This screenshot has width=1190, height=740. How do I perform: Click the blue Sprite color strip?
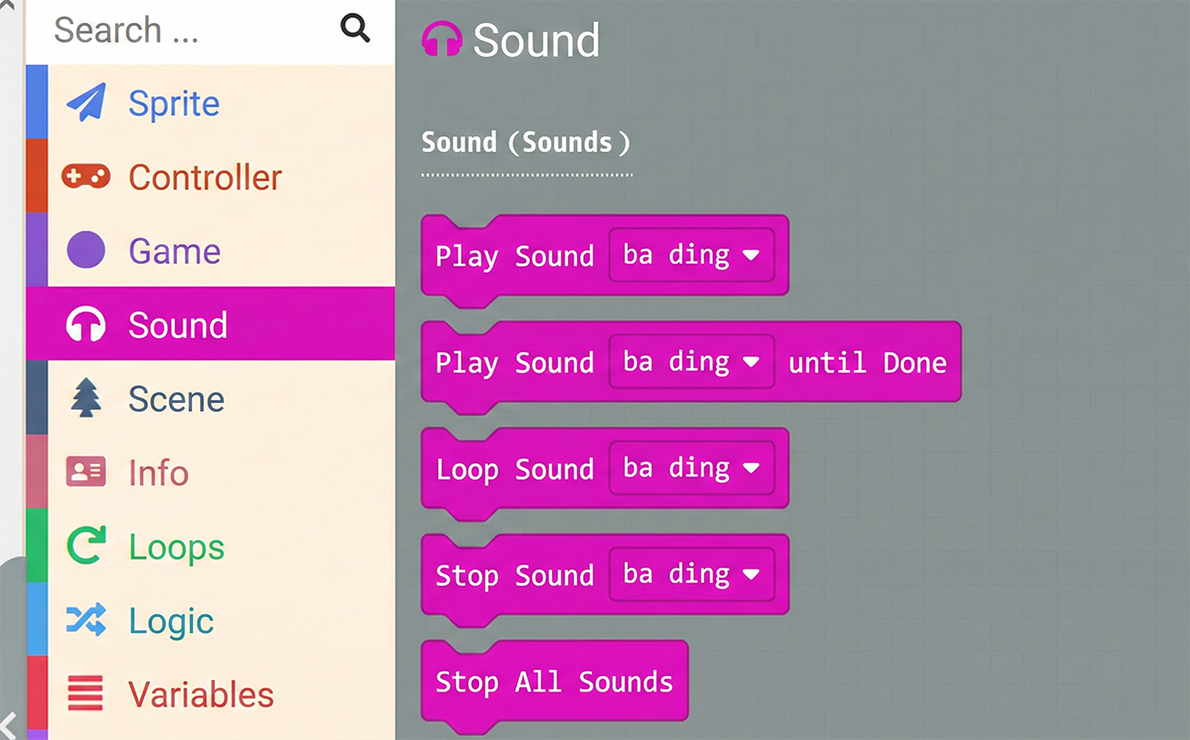click(36, 102)
